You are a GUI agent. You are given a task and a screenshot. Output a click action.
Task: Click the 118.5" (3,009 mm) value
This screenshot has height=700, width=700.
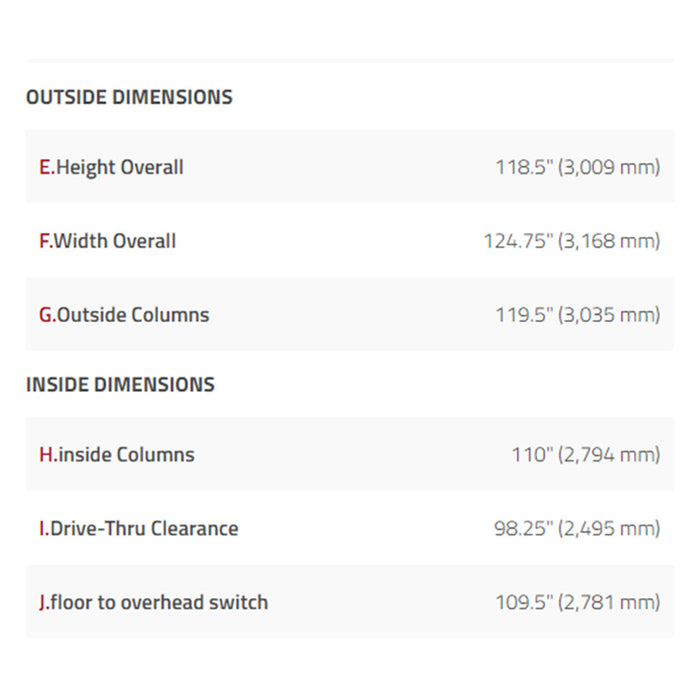coord(578,167)
